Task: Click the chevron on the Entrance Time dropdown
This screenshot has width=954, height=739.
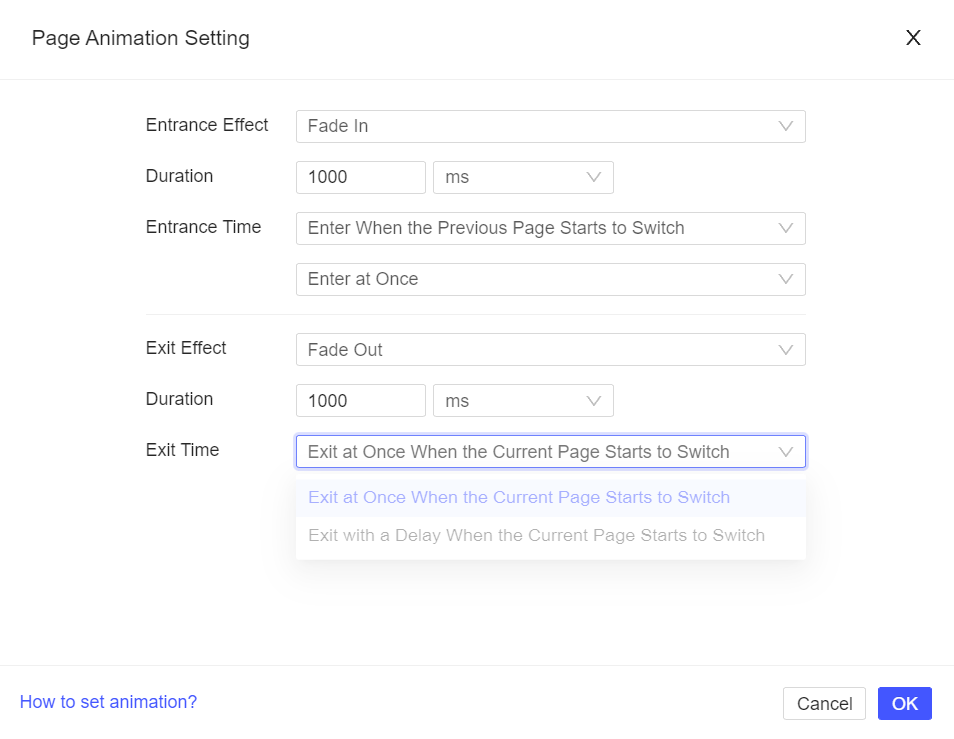Action: 786,228
